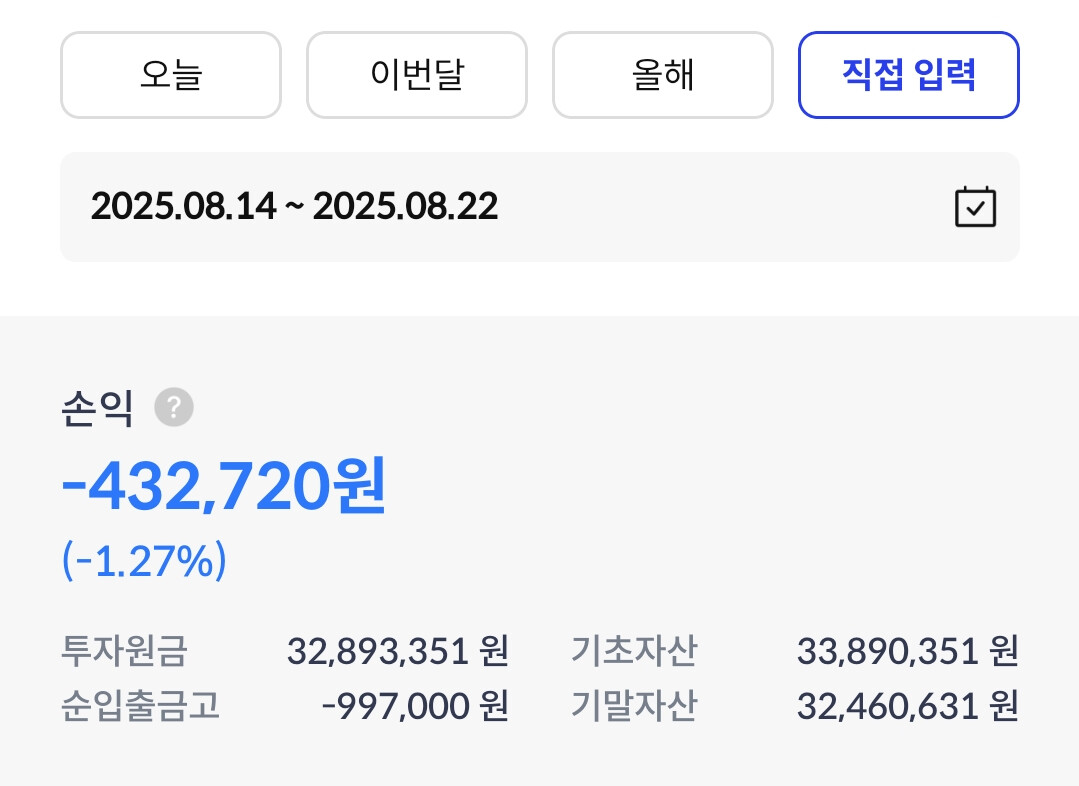Click the end date 2025.08.22
Image resolution: width=1079 pixels, height=786 pixels.
[x=405, y=207]
